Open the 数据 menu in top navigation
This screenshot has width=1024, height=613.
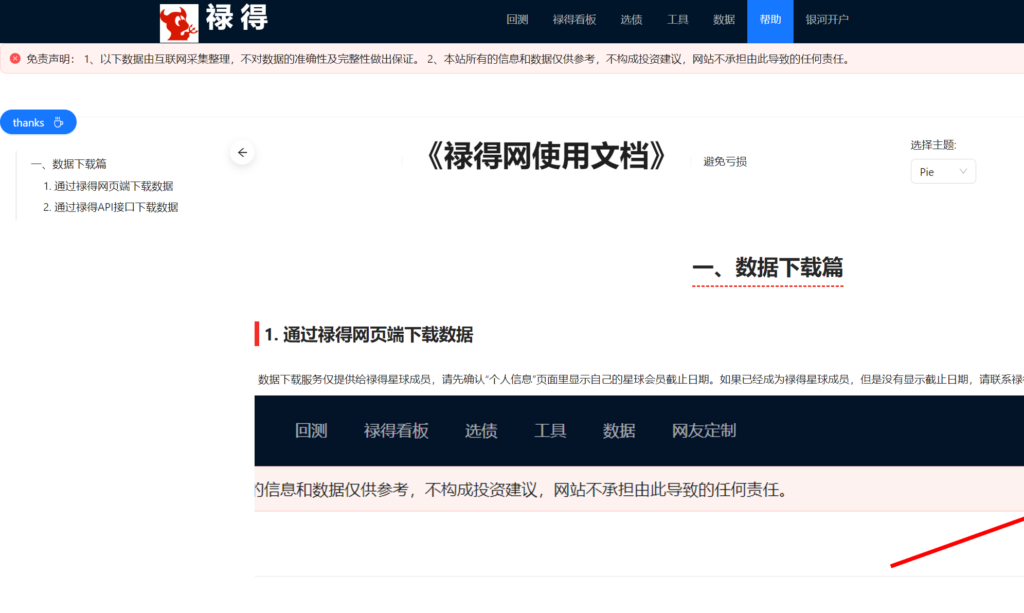724,20
